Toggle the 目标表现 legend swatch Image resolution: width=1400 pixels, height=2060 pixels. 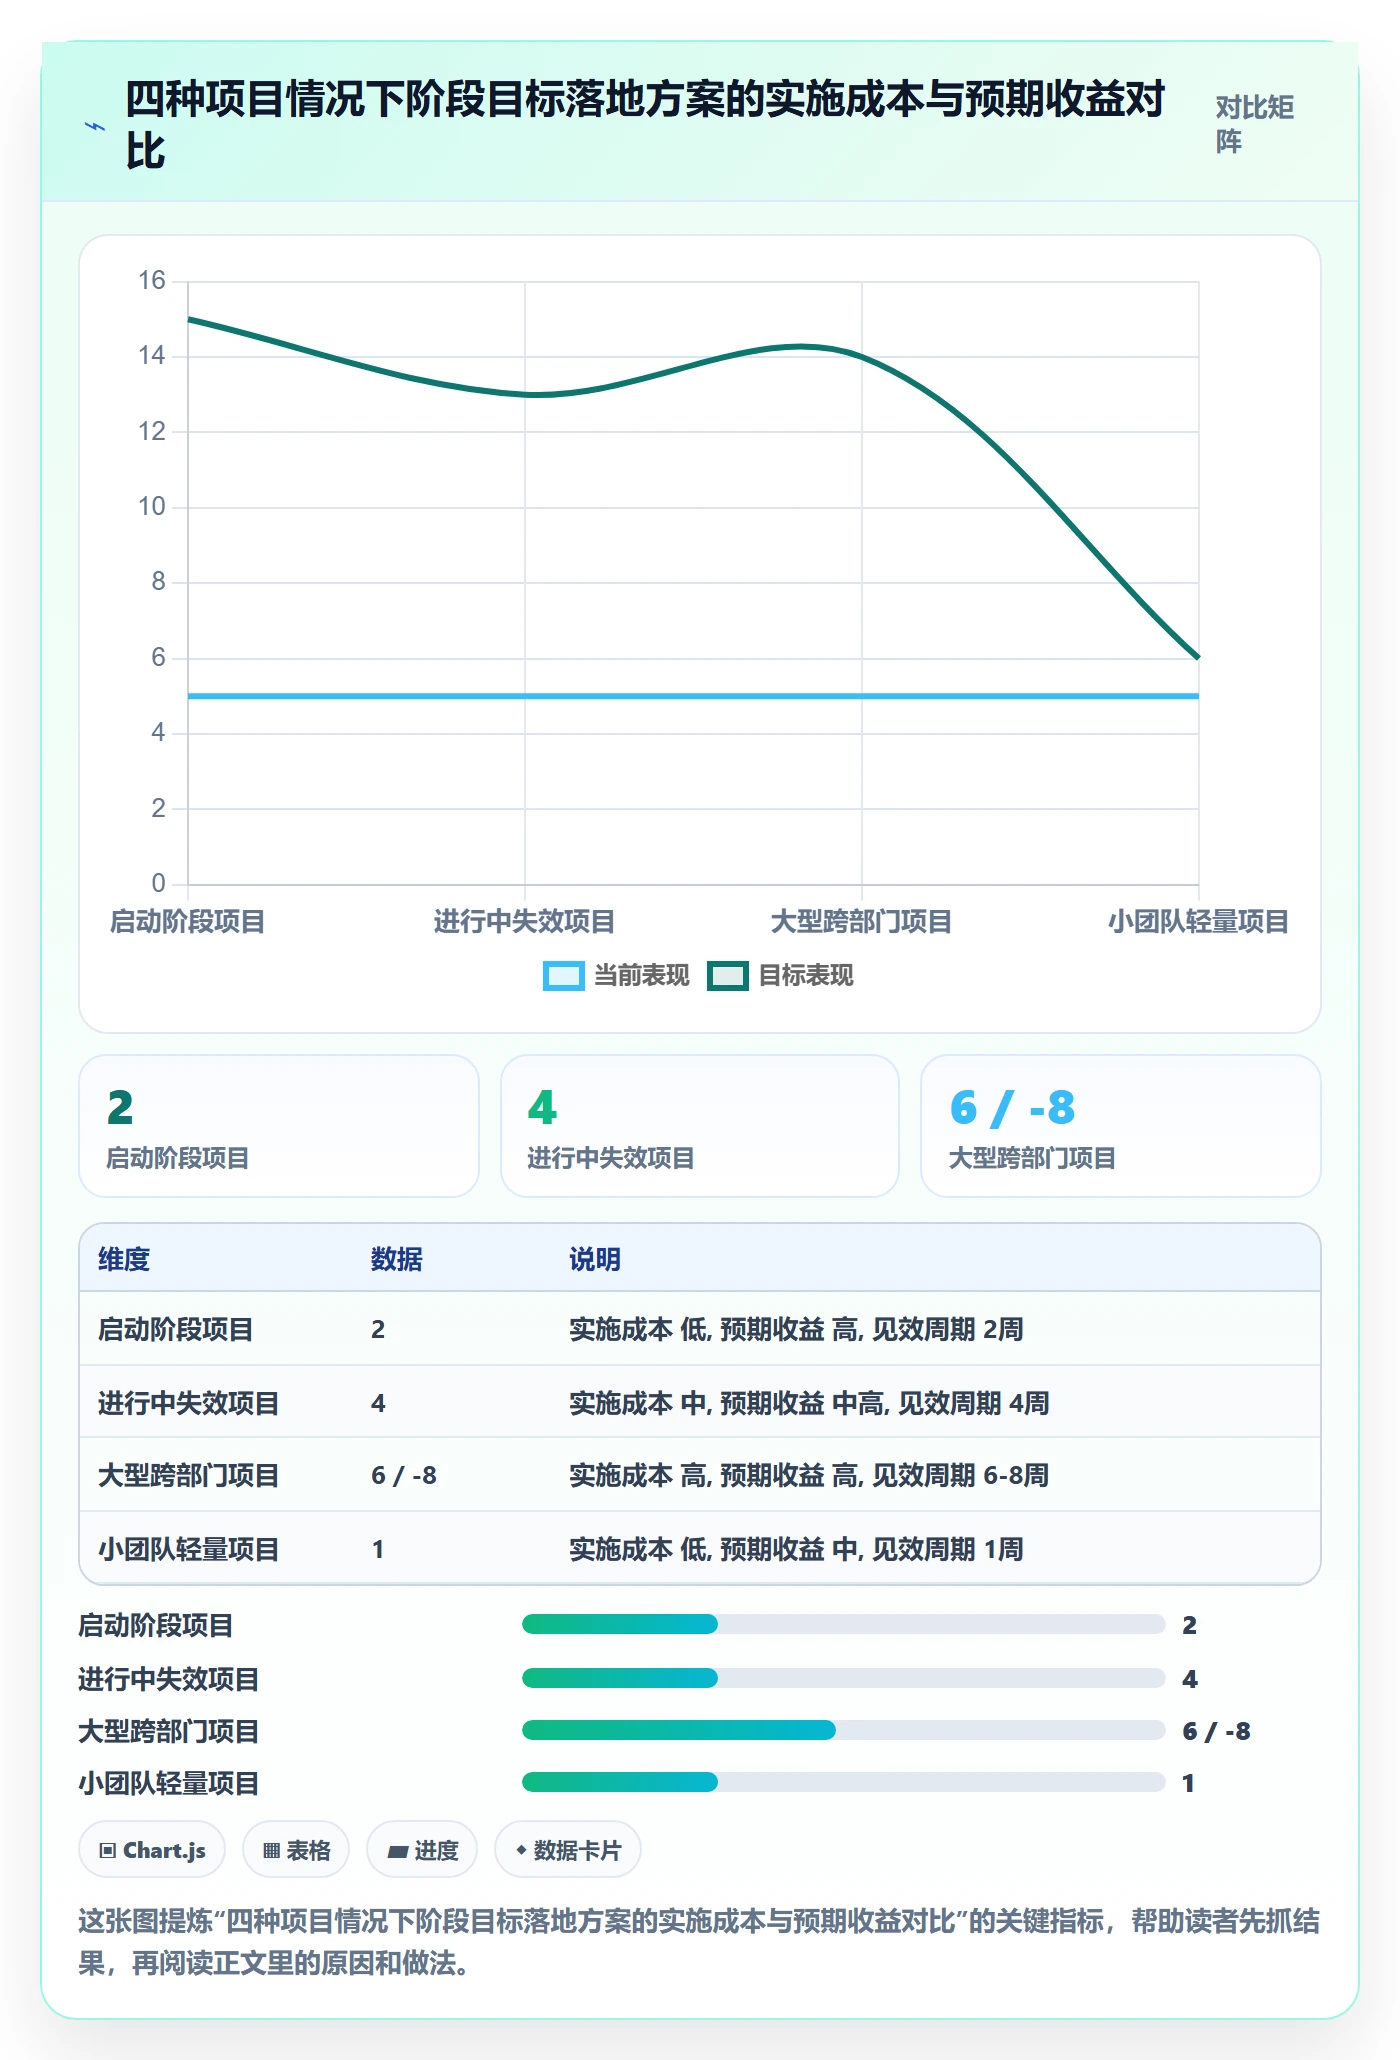727,976
